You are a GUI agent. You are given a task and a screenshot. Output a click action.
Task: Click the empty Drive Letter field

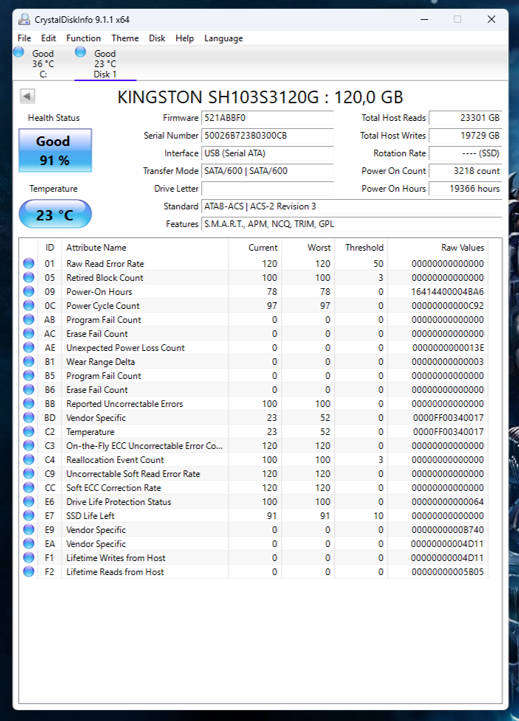point(267,189)
